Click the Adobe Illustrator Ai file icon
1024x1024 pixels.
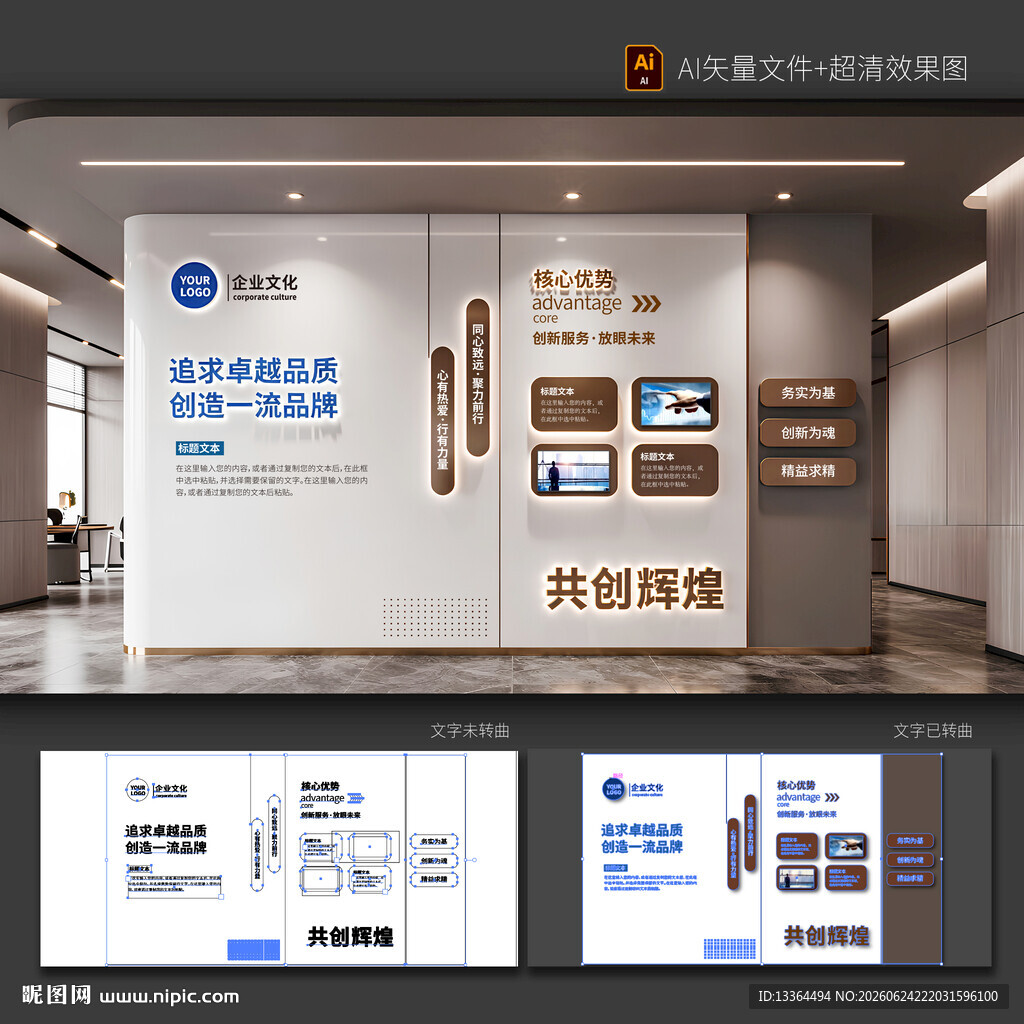[x=643, y=67]
